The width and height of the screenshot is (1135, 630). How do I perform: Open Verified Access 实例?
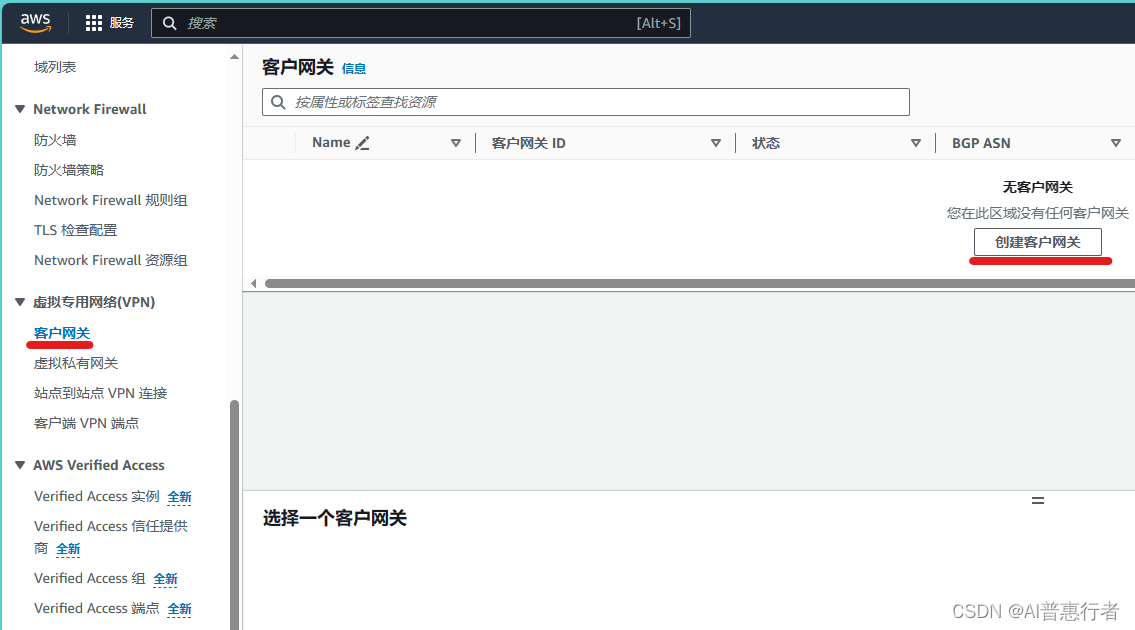point(97,496)
